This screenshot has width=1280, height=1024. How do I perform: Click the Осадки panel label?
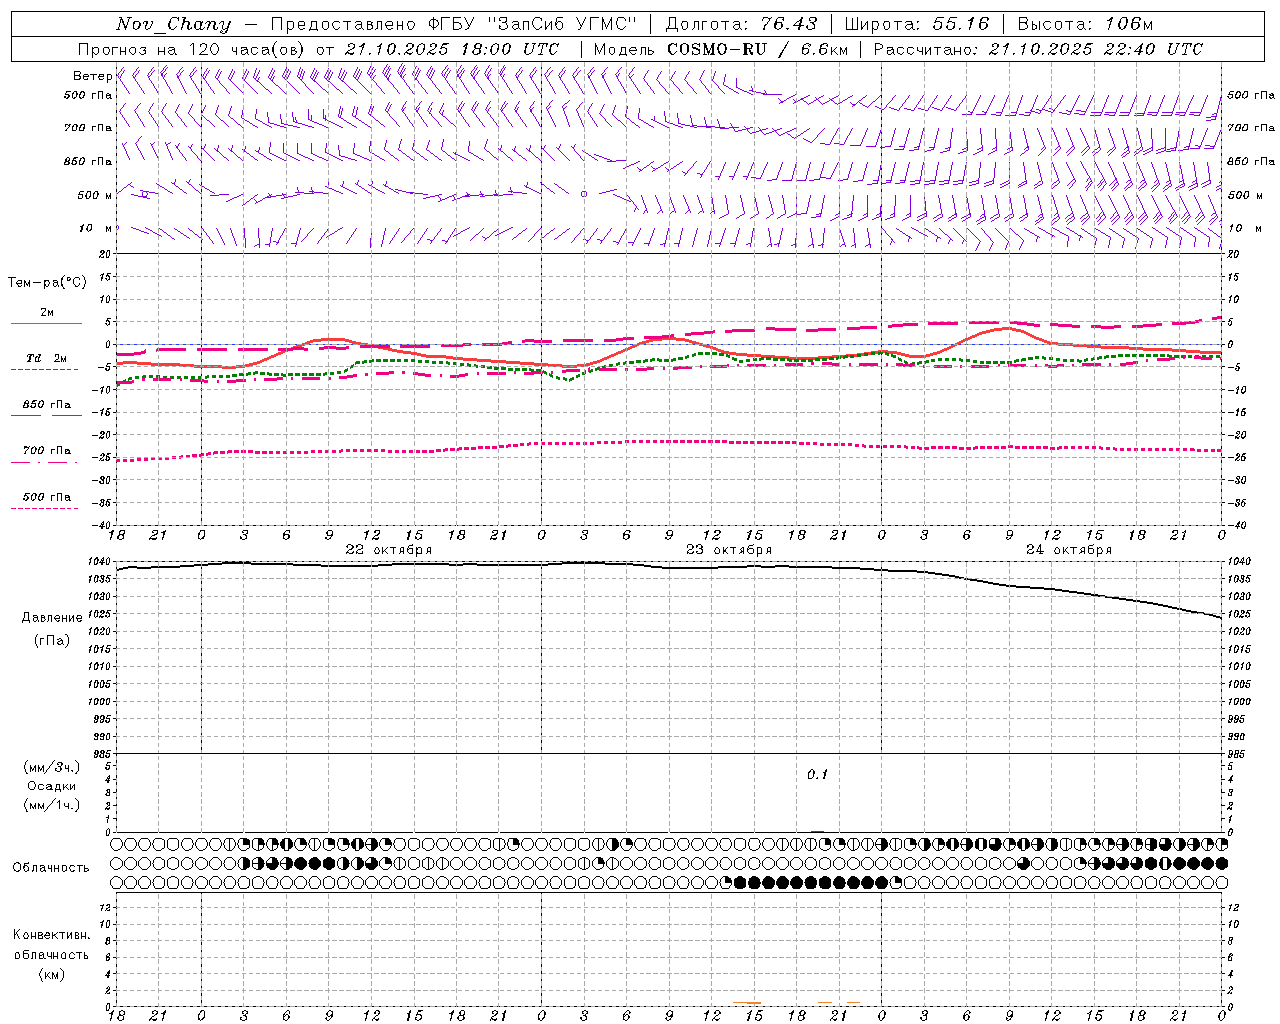[x=52, y=786]
